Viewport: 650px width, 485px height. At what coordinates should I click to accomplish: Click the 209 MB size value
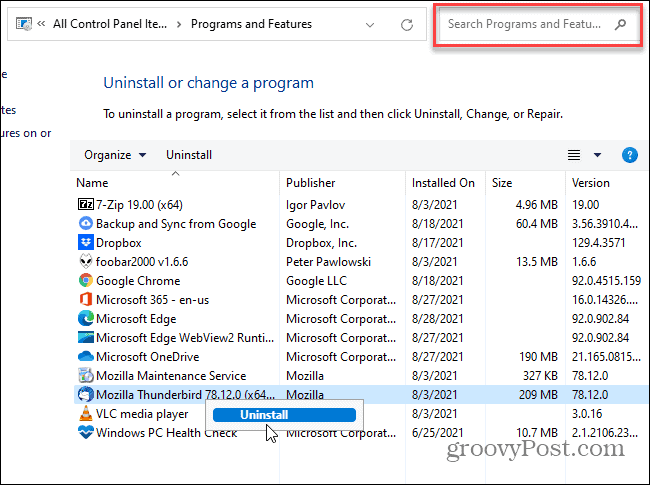pyautogui.click(x=538, y=395)
